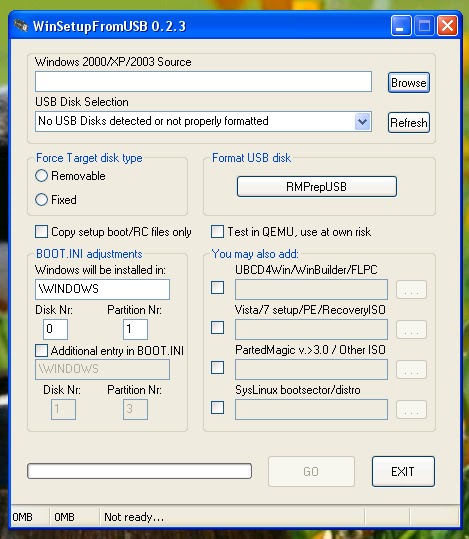Minimize the WinSetupFromUSB window
Image resolution: width=469 pixels, height=539 pixels.
[401, 25]
